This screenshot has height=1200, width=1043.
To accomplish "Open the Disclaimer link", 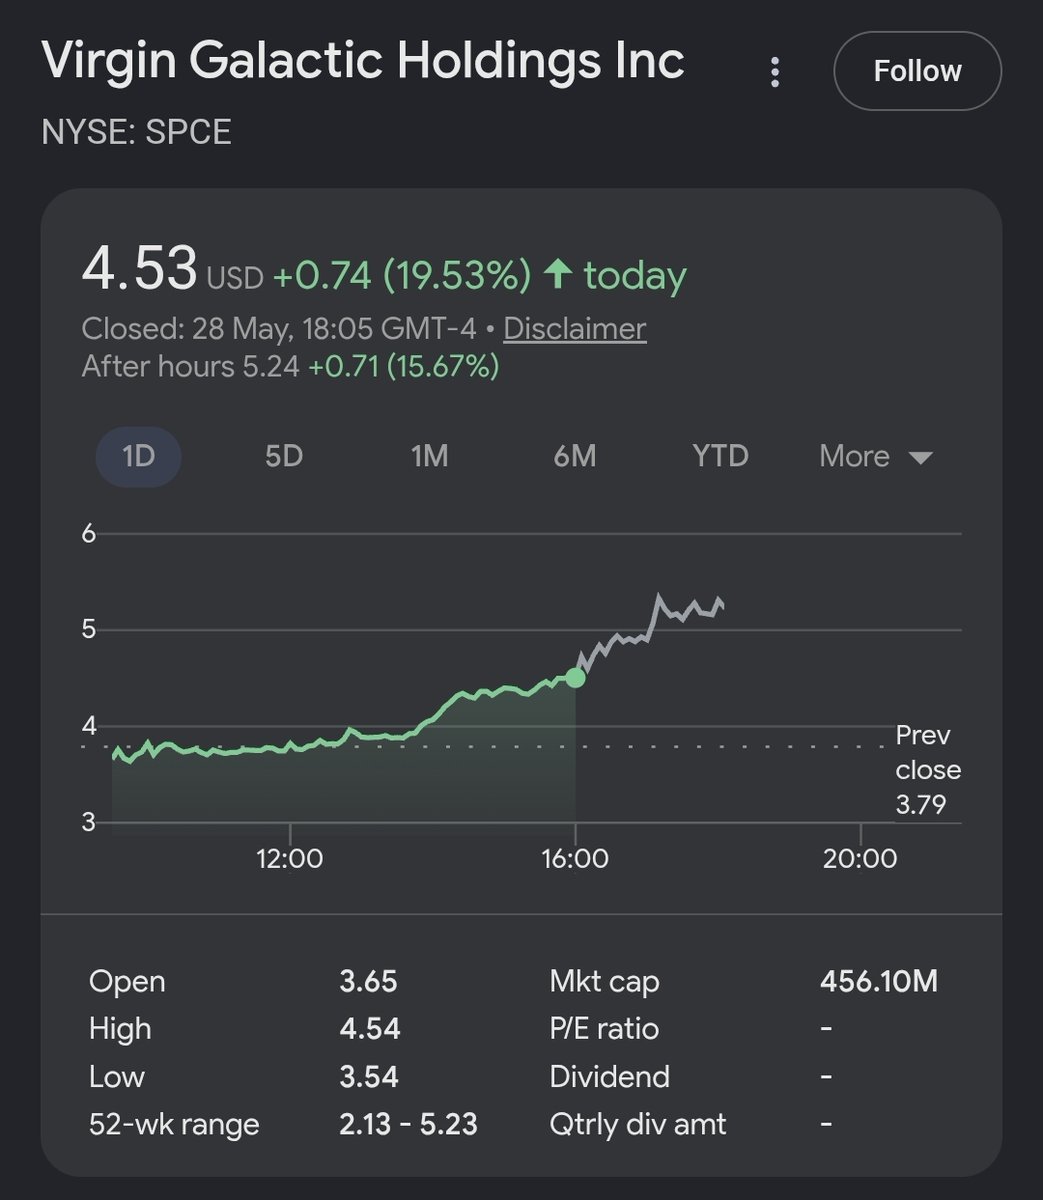I will pos(574,329).
